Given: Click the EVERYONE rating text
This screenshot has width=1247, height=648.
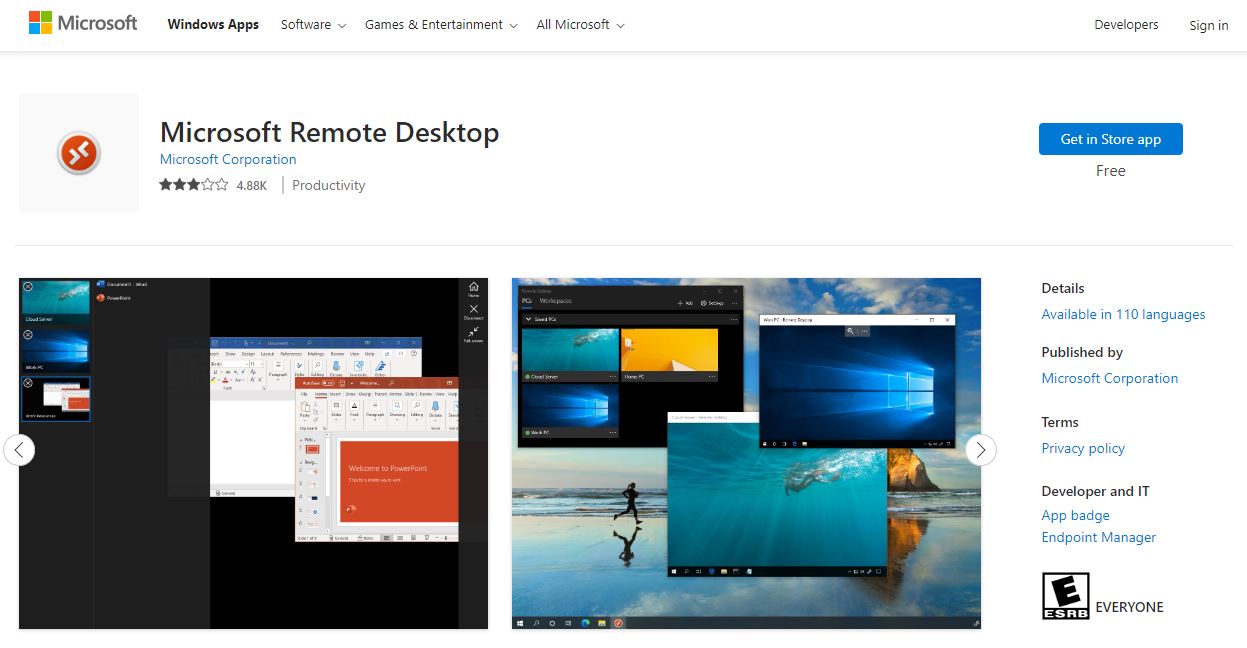Looking at the screenshot, I should [1129, 607].
